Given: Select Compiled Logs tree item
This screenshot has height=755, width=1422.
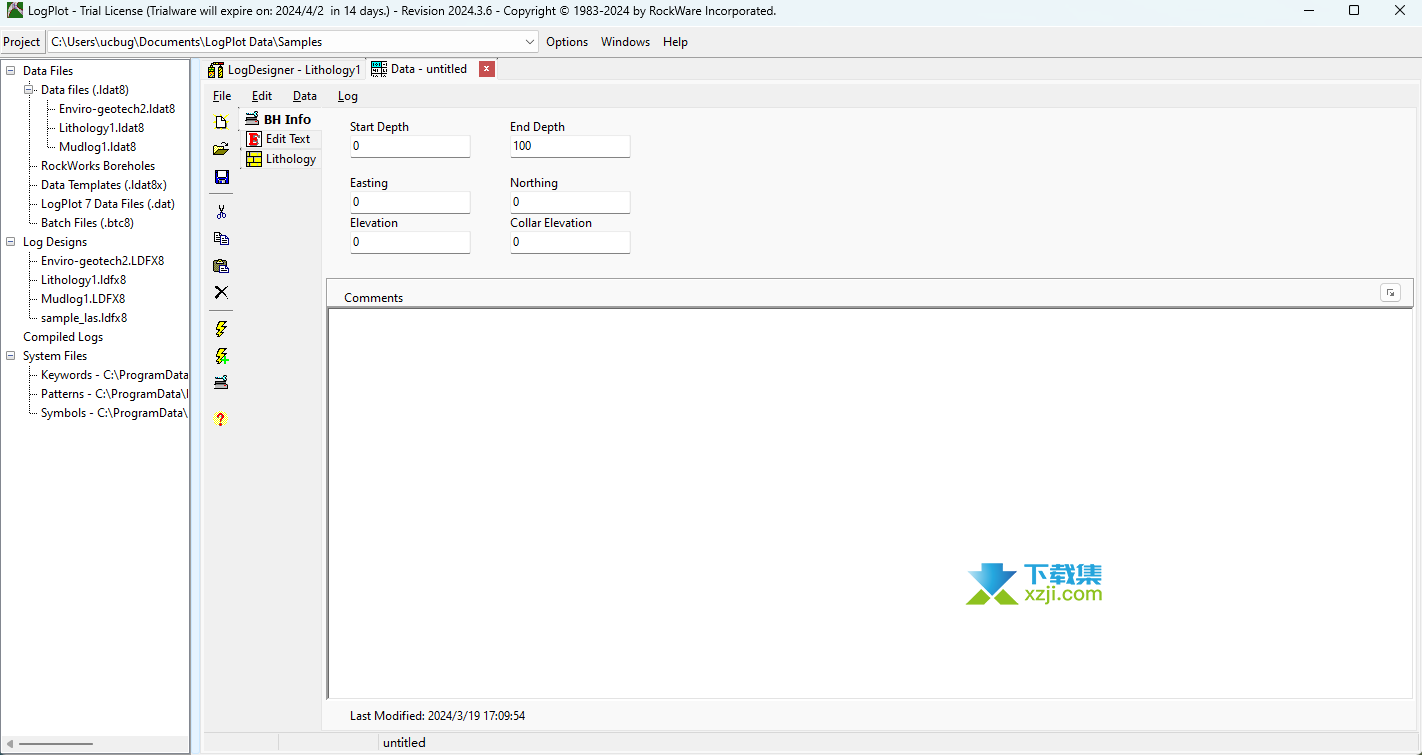Looking at the screenshot, I should [63, 337].
